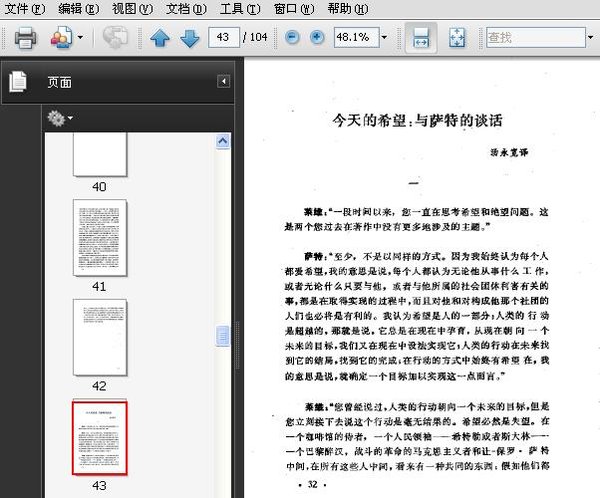Collapse the pages panel with arrow button
Screen dimensions: 600x498
tap(224, 81)
